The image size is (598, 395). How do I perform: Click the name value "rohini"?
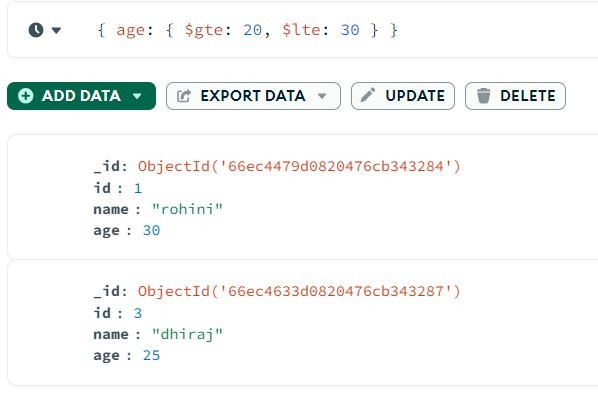(x=187, y=209)
